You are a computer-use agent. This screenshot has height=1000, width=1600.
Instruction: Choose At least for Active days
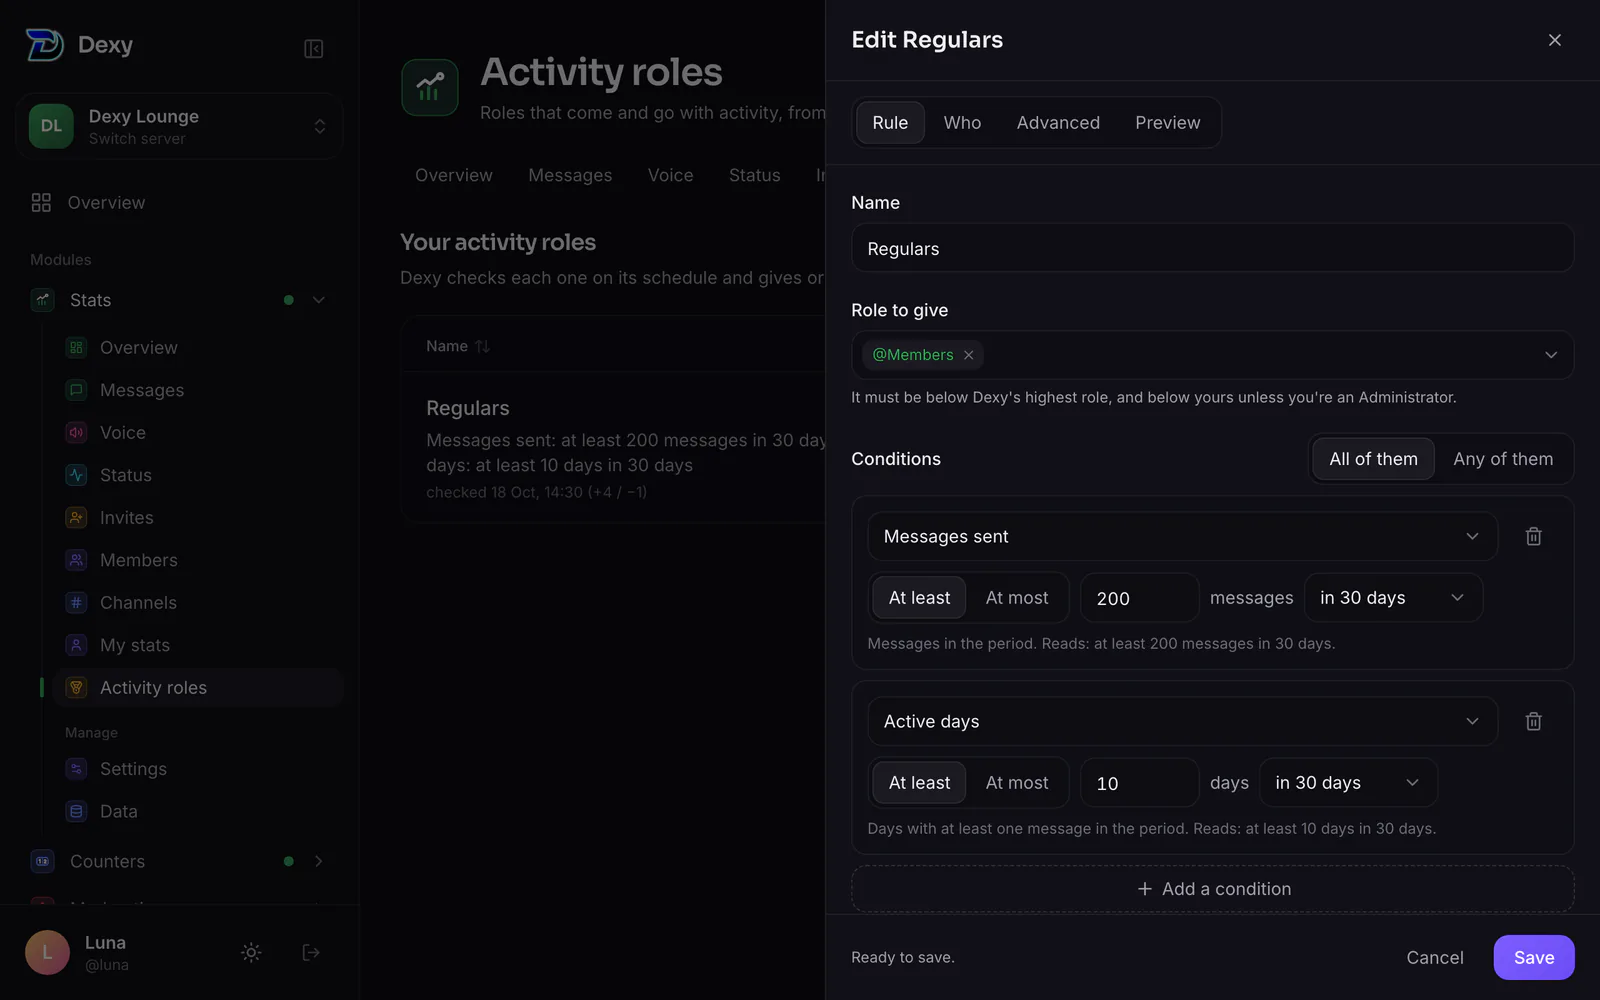[x=919, y=783]
